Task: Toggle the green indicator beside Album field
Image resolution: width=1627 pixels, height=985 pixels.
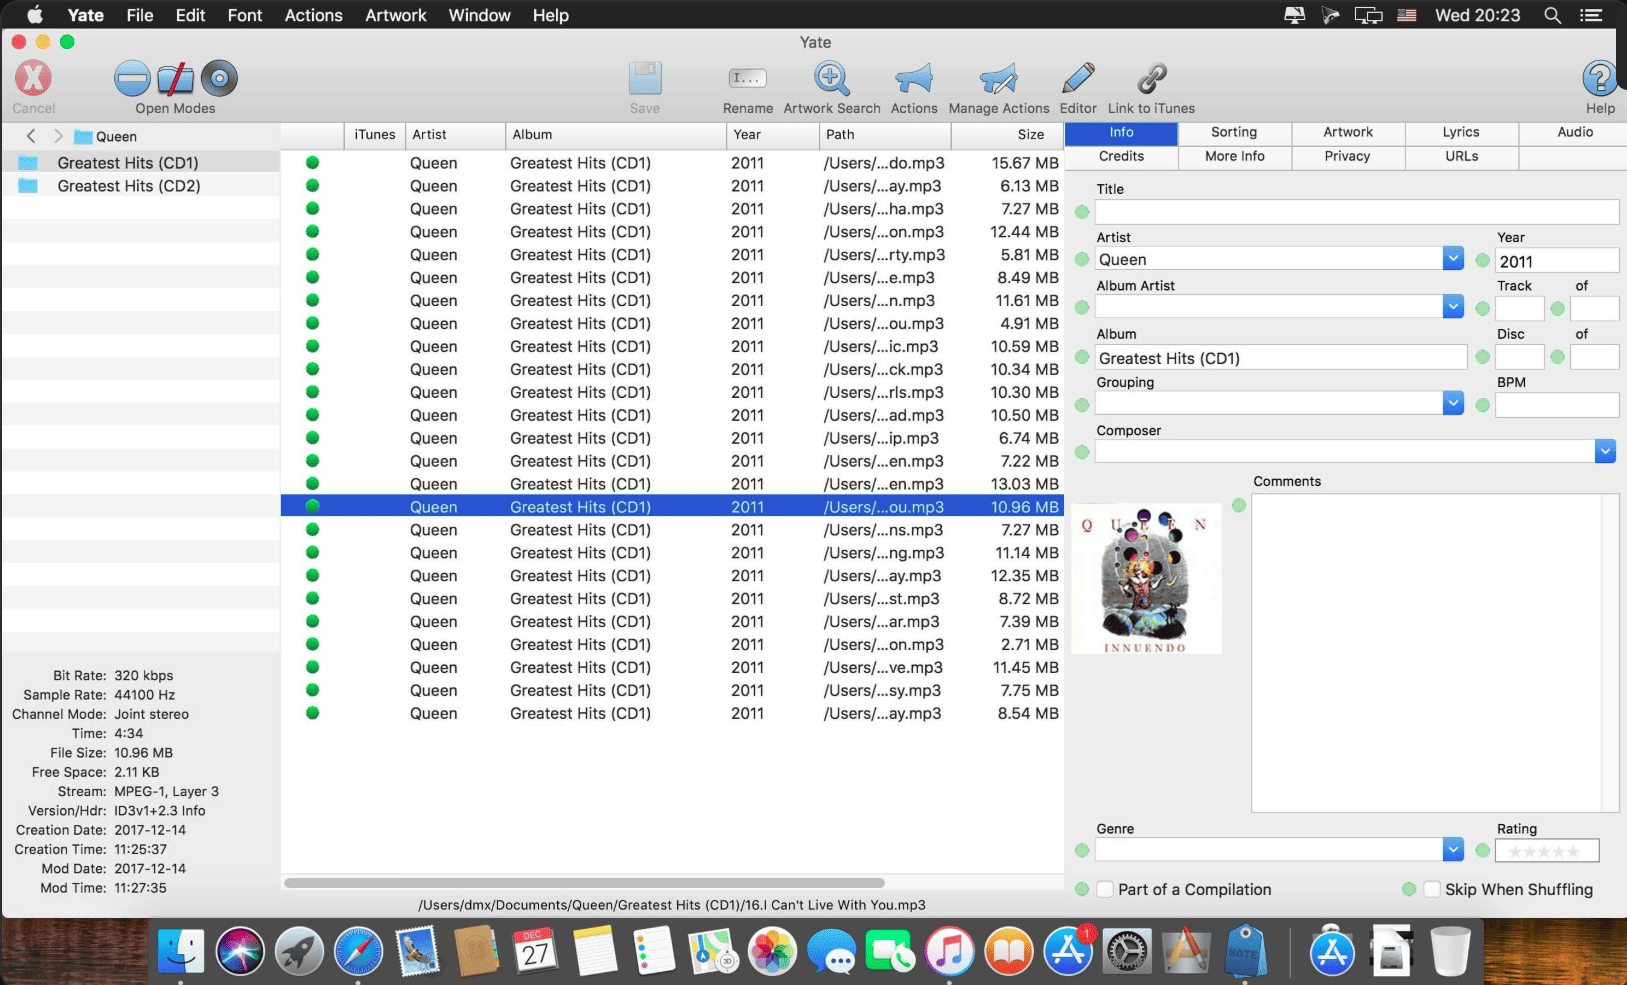Action: (x=1082, y=357)
